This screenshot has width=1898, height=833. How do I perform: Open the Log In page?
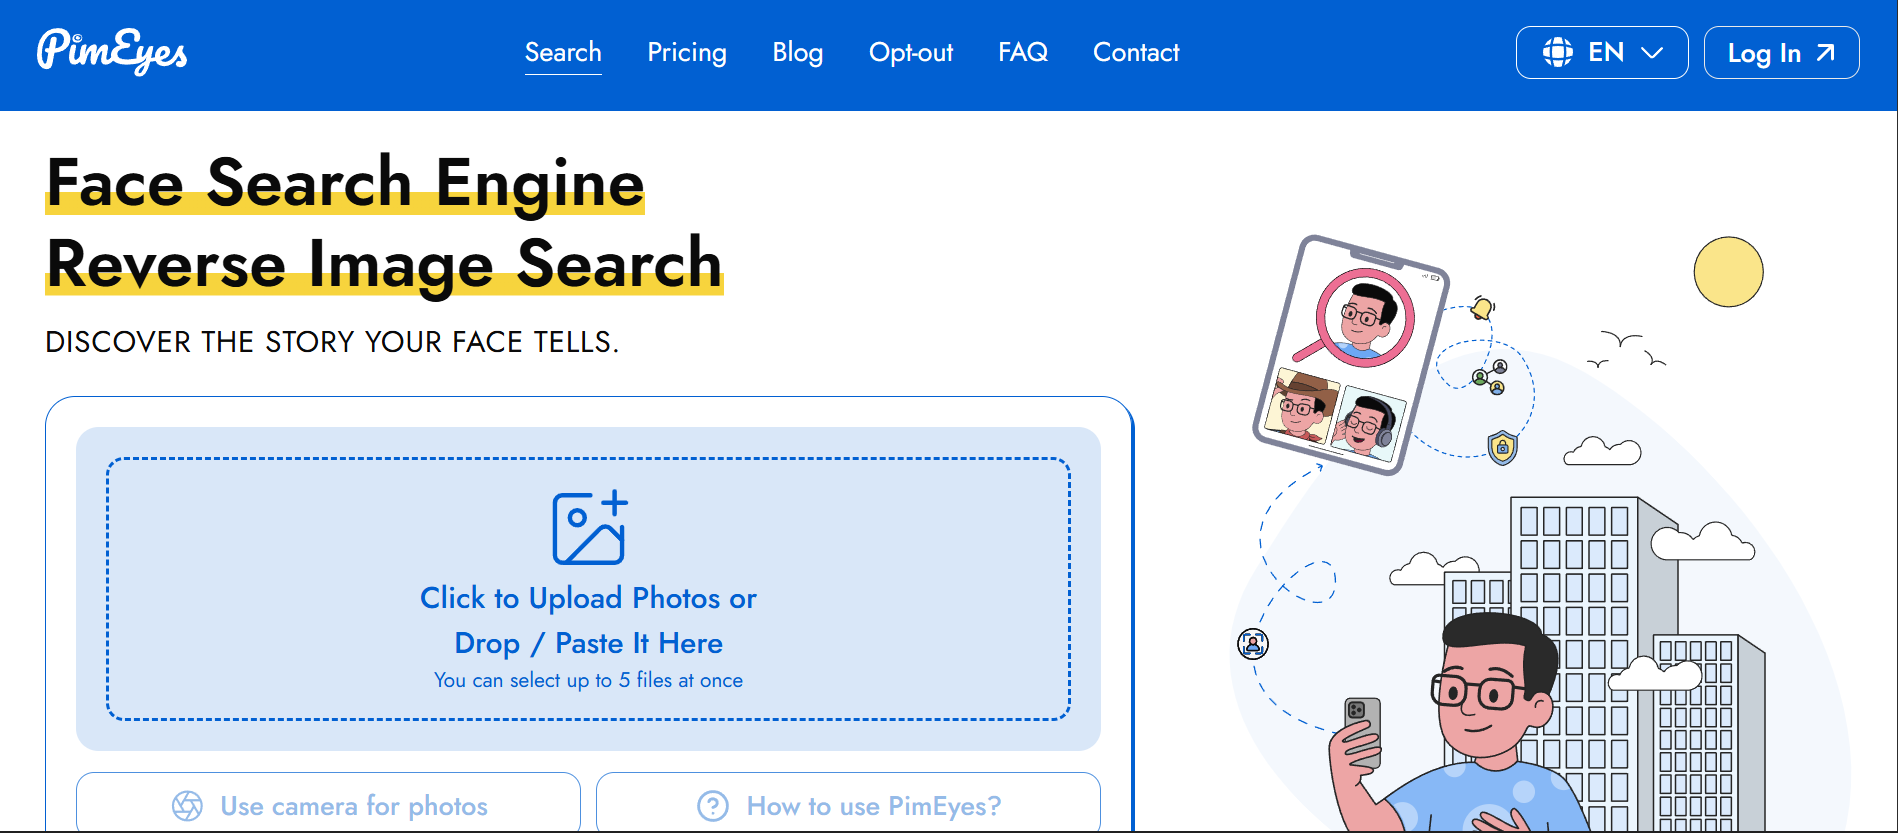point(1780,53)
